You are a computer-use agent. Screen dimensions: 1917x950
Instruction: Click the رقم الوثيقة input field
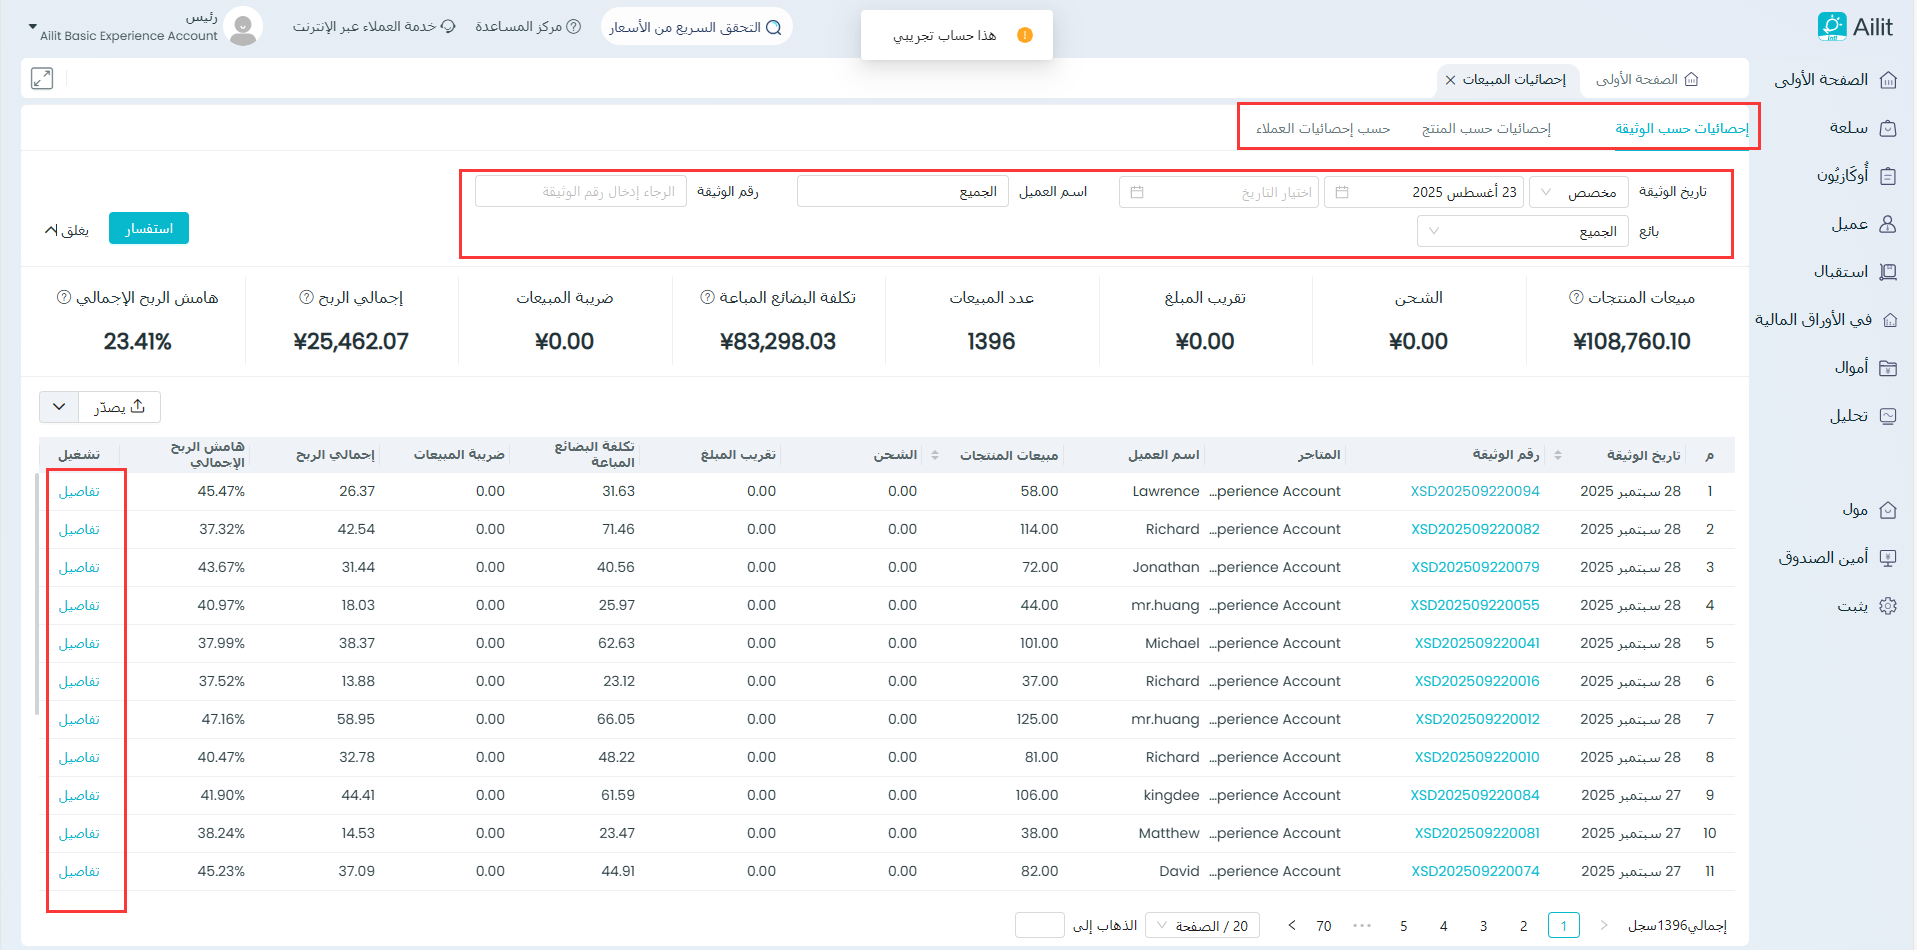click(581, 192)
